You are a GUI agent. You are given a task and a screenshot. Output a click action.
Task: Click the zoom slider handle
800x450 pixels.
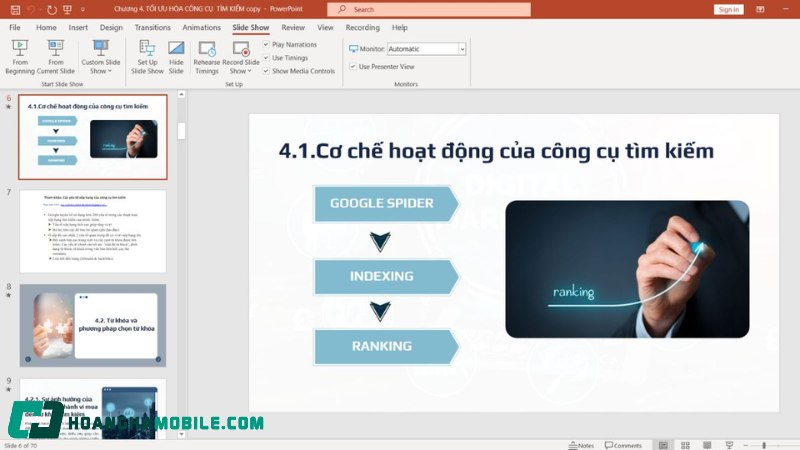(x=764, y=445)
